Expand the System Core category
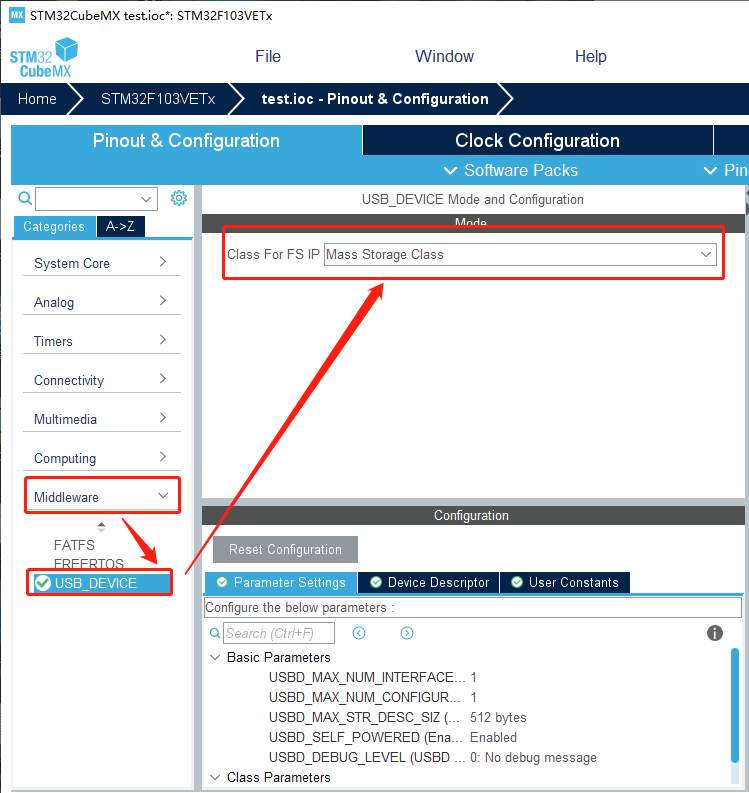The image size is (749, 793). point(101,263)
